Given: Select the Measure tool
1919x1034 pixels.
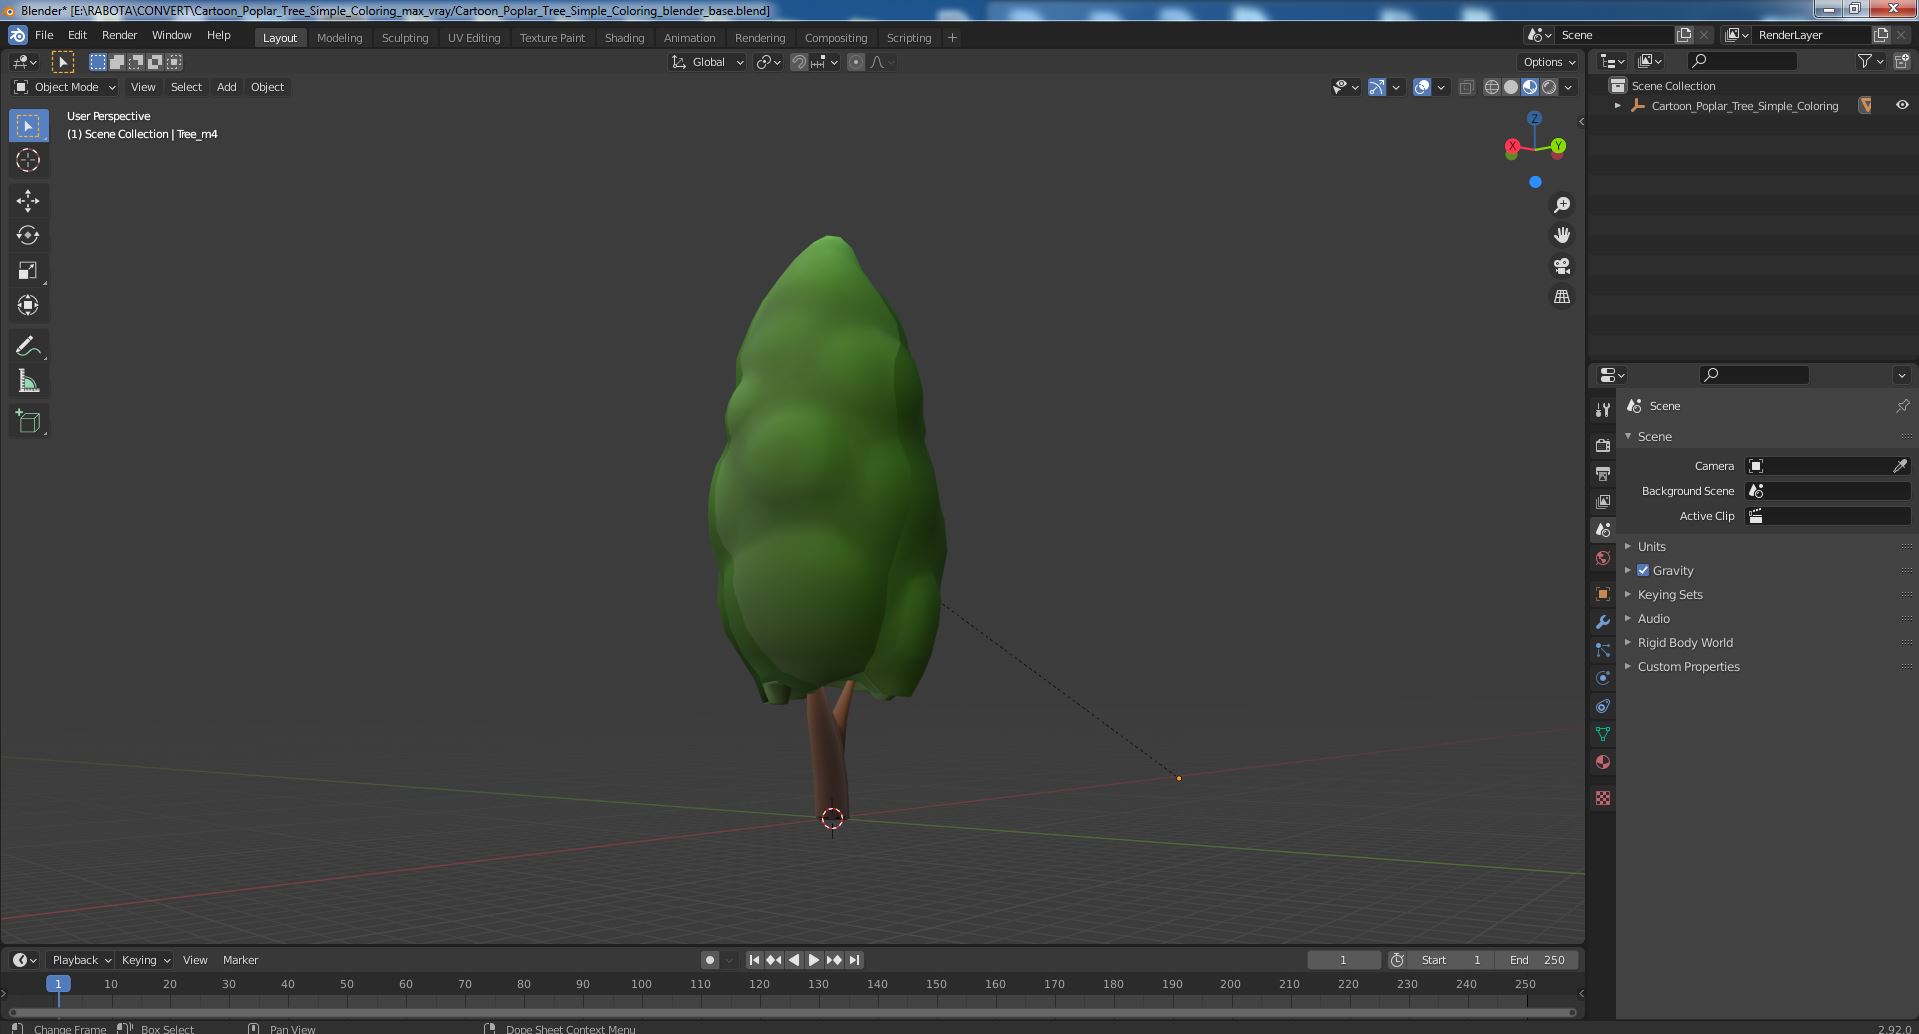Looking at the screenshot, I should (28, 381).
